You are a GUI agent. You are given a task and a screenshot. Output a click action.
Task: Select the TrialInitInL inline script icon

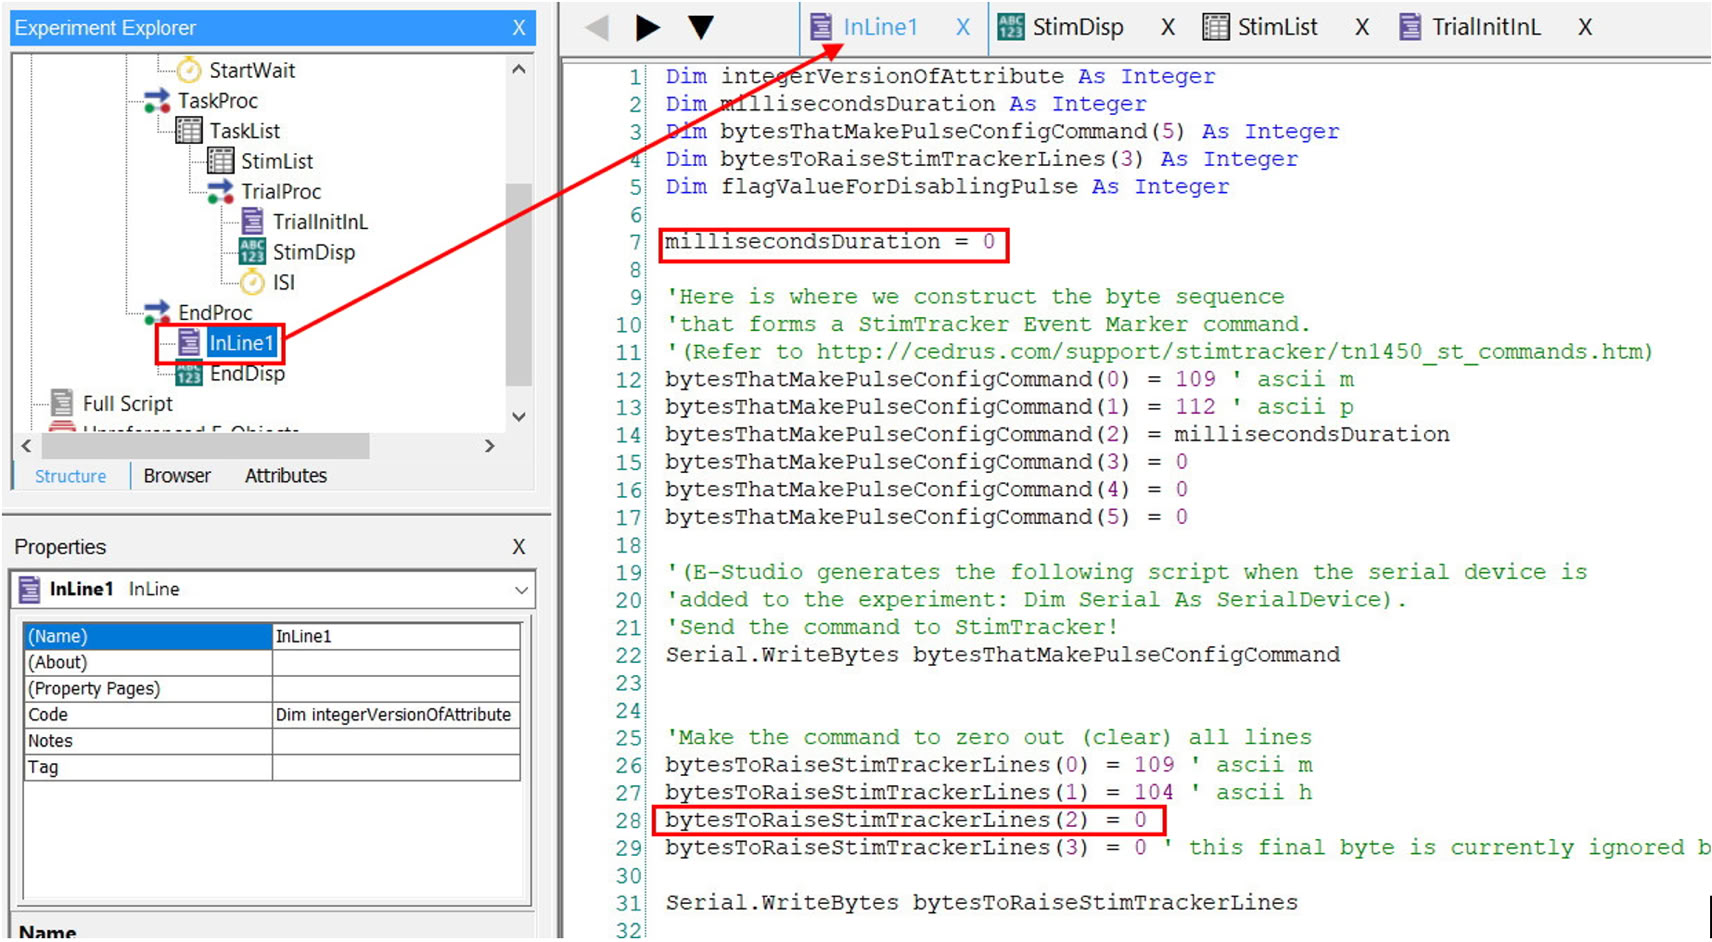(x=252, y=222)
